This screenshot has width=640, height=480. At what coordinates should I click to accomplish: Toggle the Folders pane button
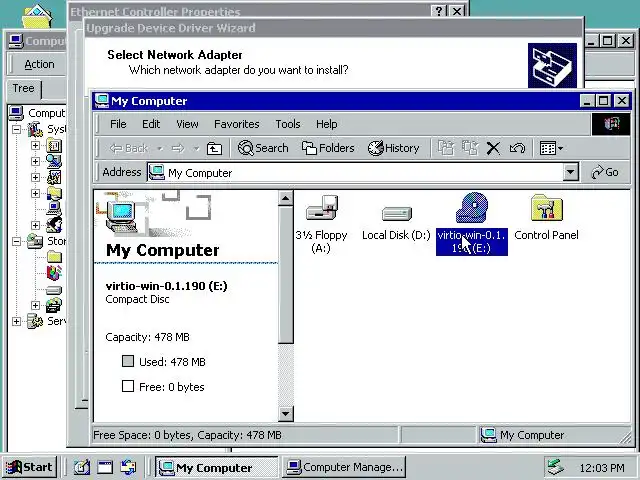[328, 148]
